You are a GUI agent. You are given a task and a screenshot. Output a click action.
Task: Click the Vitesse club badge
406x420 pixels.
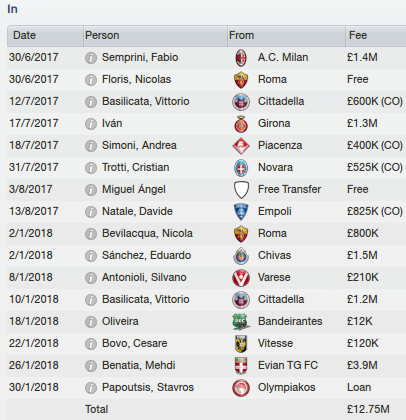[241, 344]
